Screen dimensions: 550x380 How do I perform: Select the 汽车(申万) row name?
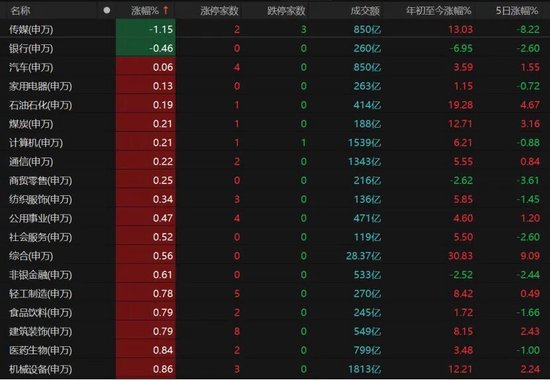click(31, 67)
